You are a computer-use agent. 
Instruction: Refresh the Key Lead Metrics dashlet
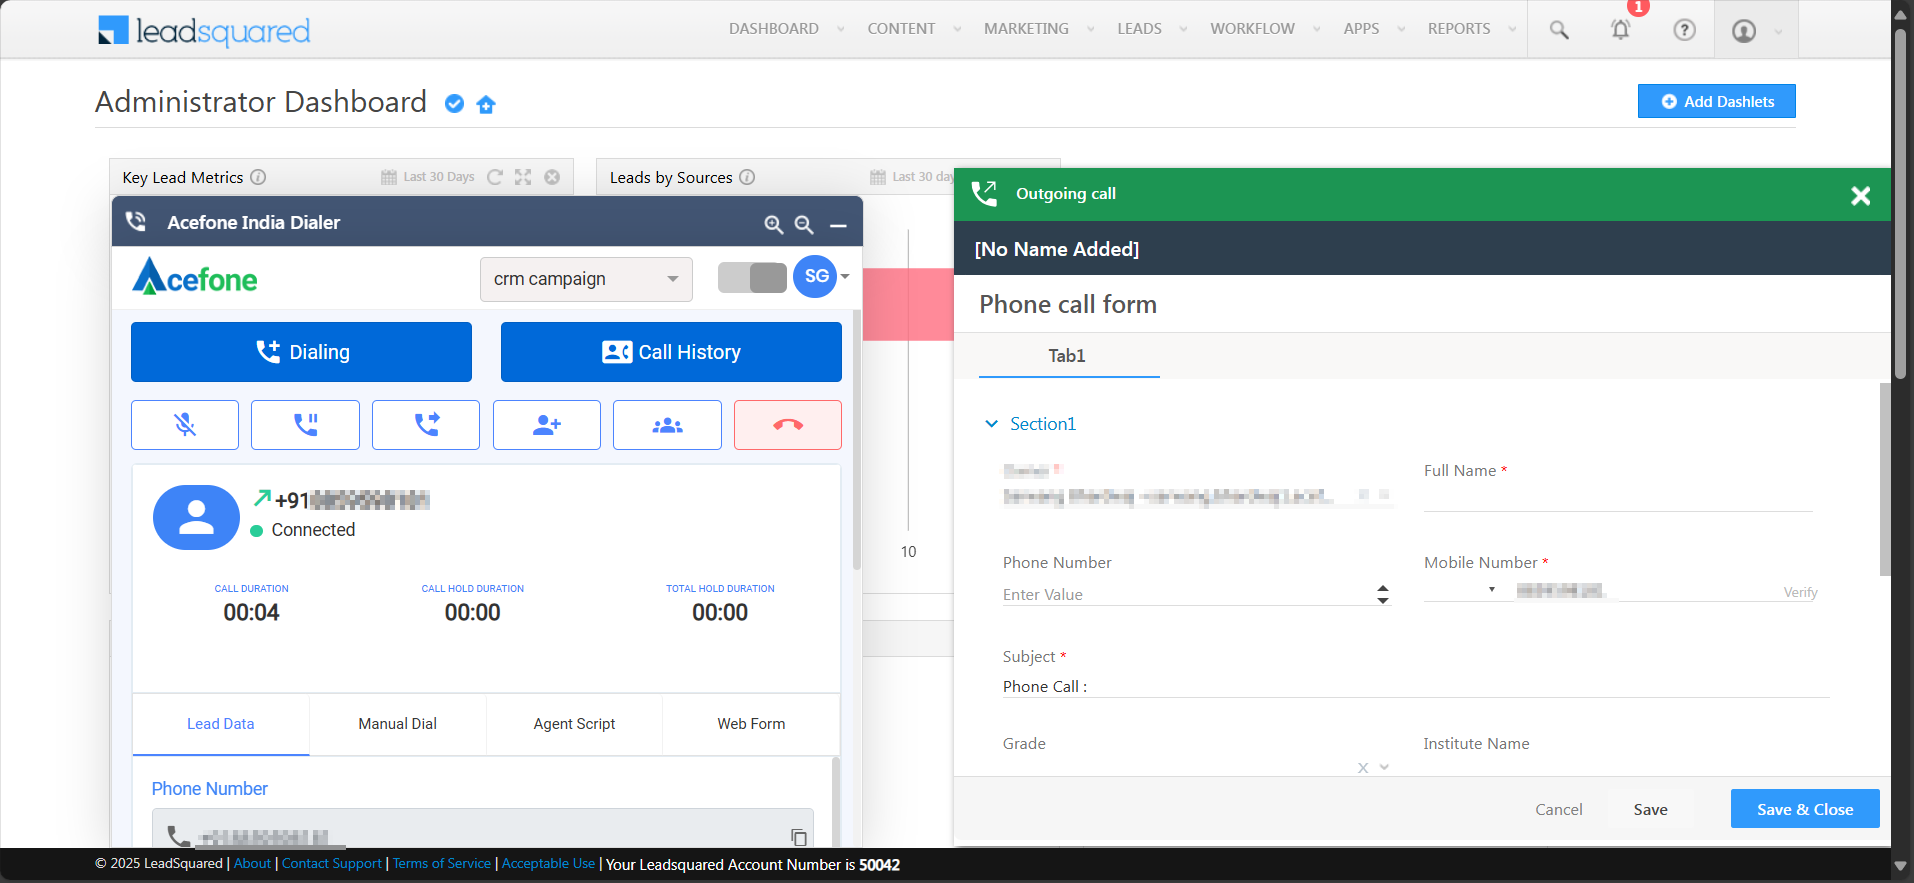(x=494, y=177)
